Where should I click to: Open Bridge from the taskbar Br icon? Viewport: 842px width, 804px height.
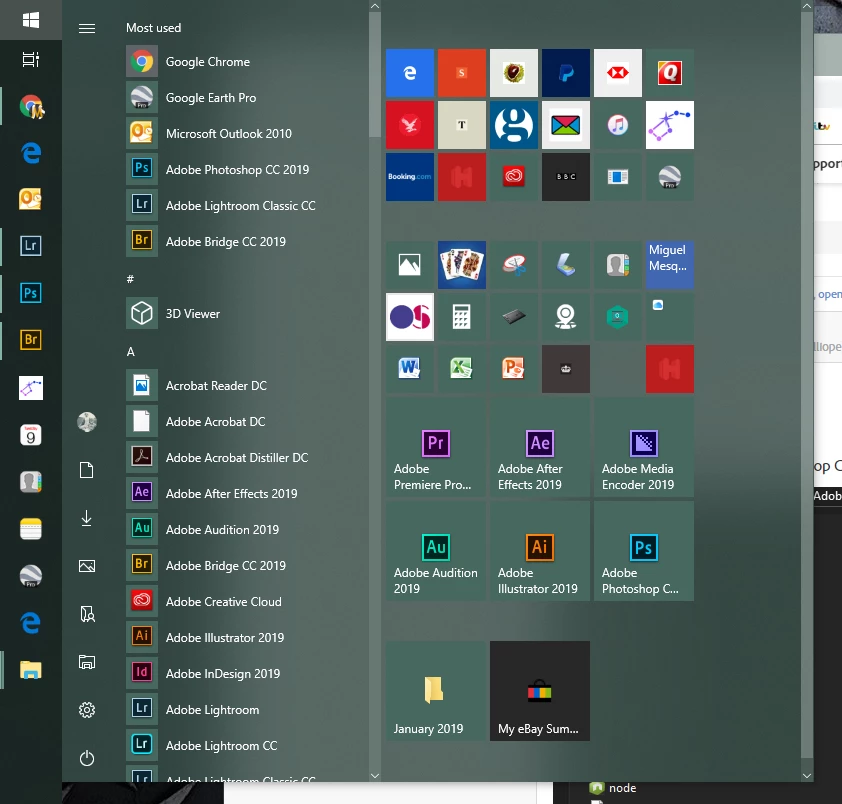tap(31, 339)
